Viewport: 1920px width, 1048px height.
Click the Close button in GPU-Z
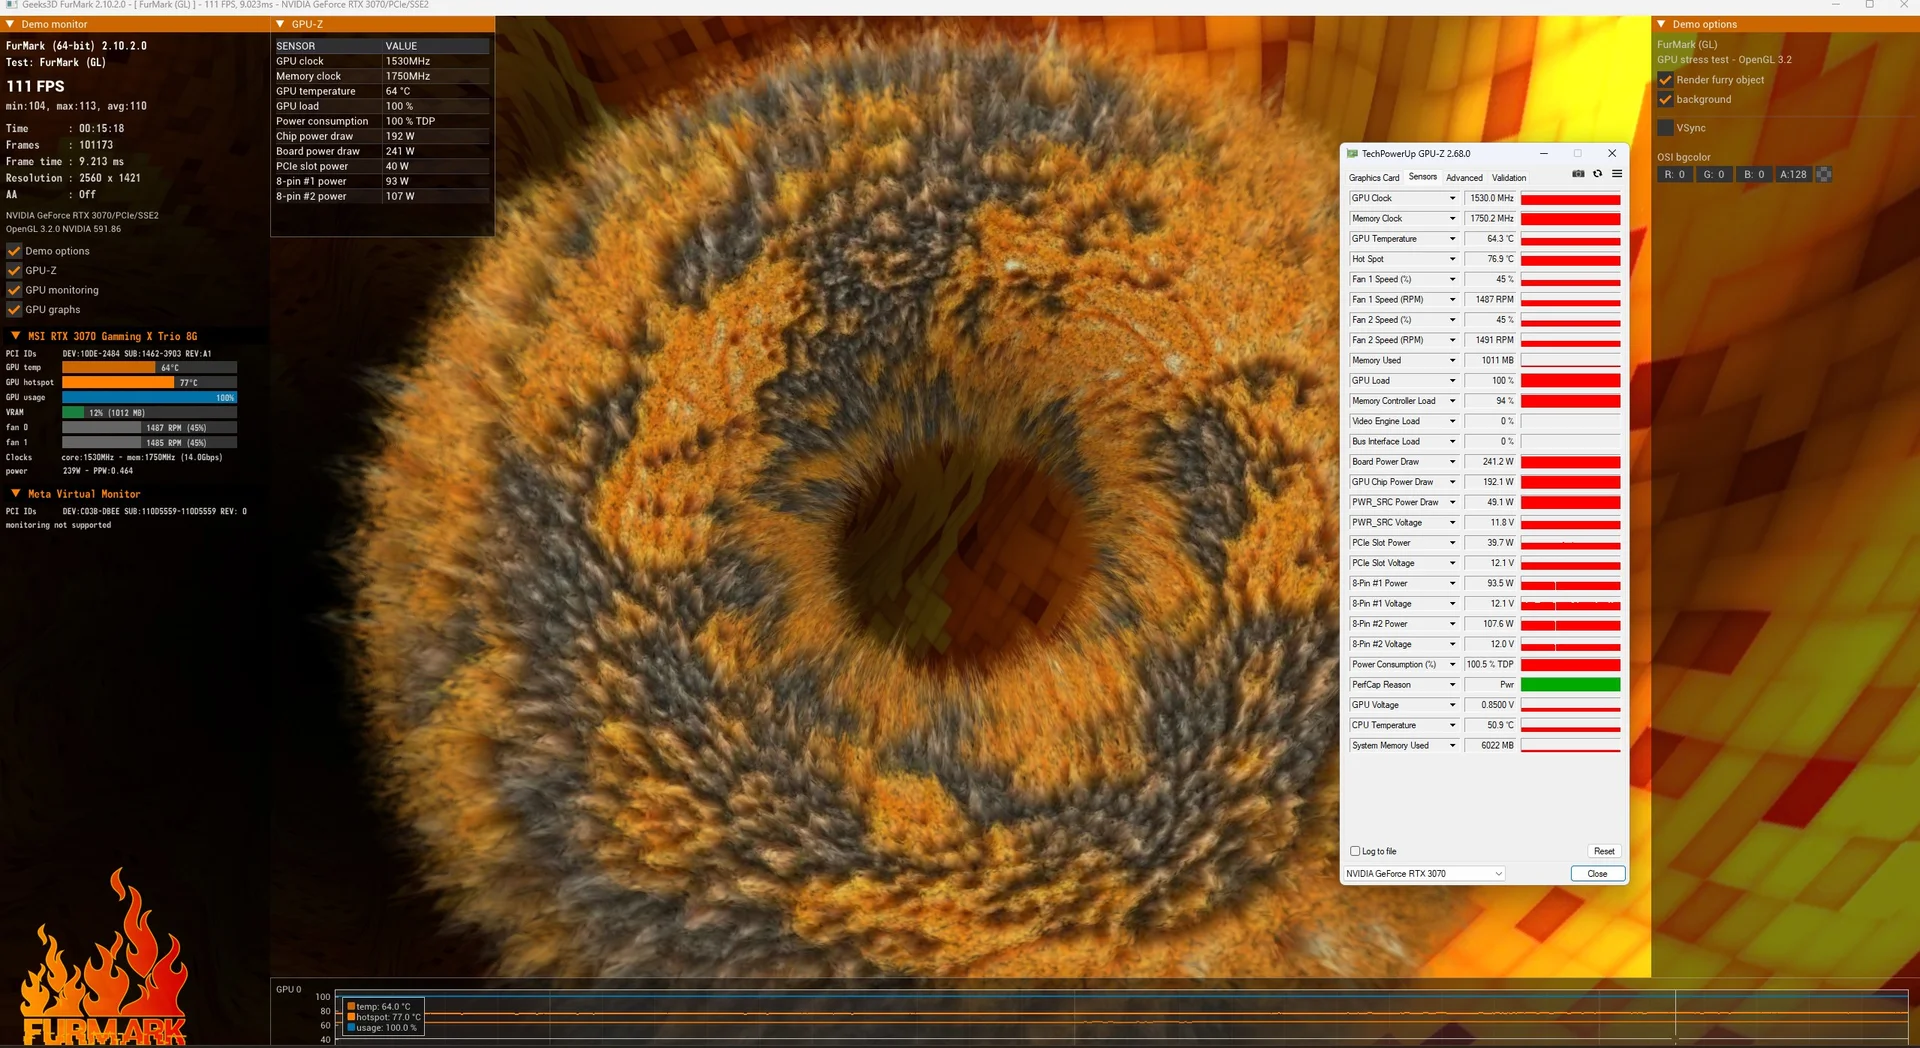tap(1597, 874)
